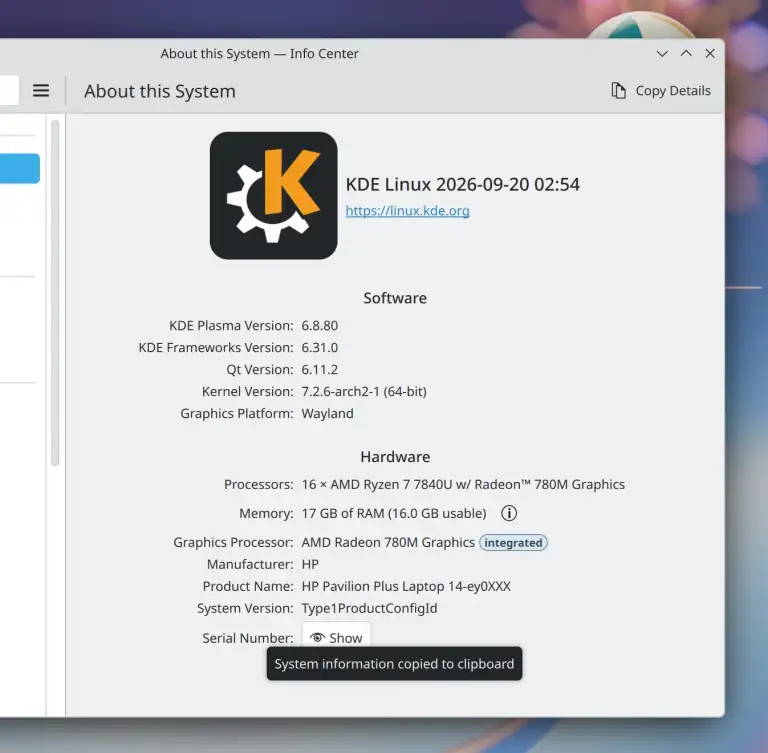
Task: Show the hidden serial number
Action: click(336, 637)
